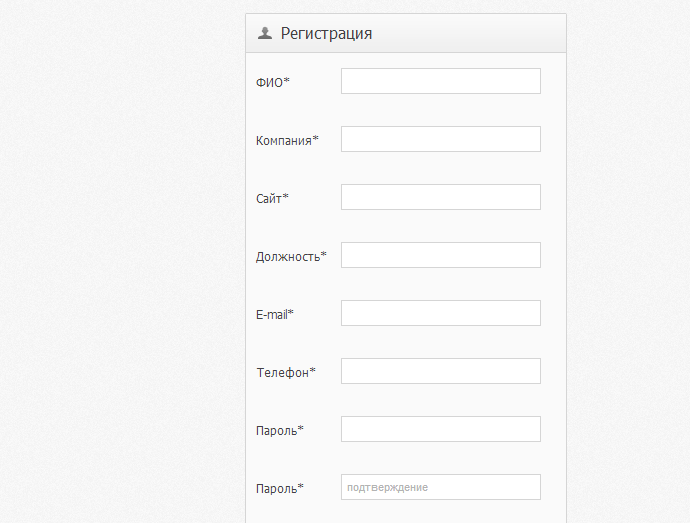The height and width of the screenshot is (523, 690).
Task: Click into the E-mail field
Action: pos(440,313)
